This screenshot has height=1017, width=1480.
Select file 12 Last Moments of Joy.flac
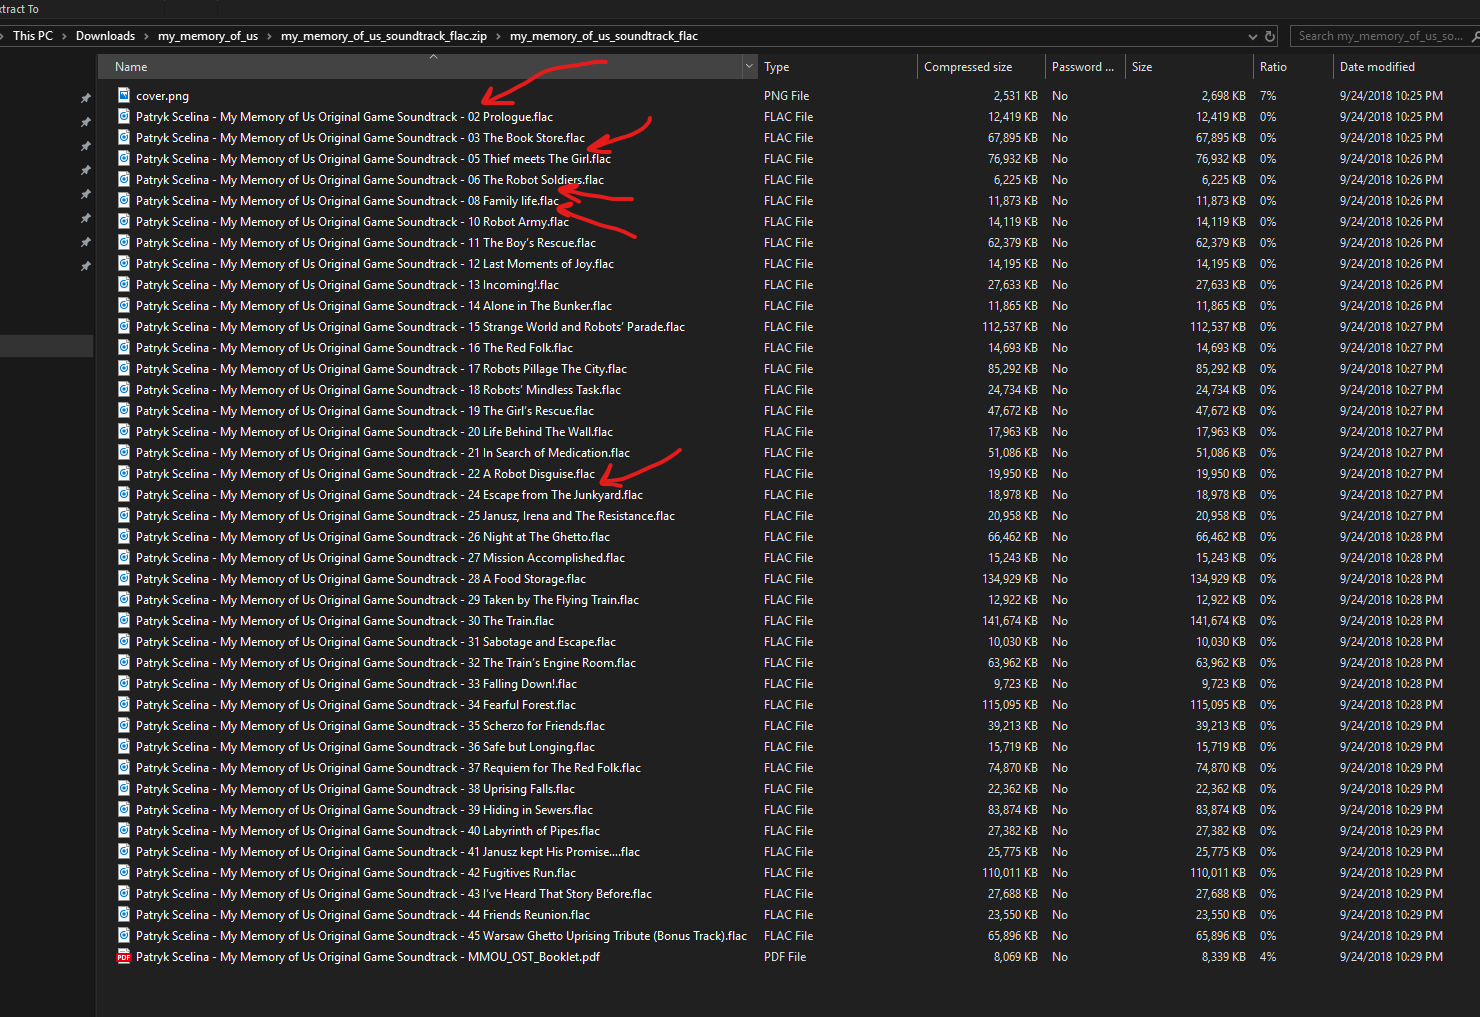375,263
